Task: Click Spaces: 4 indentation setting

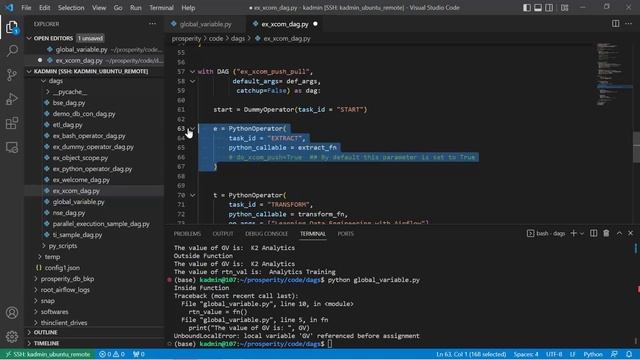Action: [526, 354]
